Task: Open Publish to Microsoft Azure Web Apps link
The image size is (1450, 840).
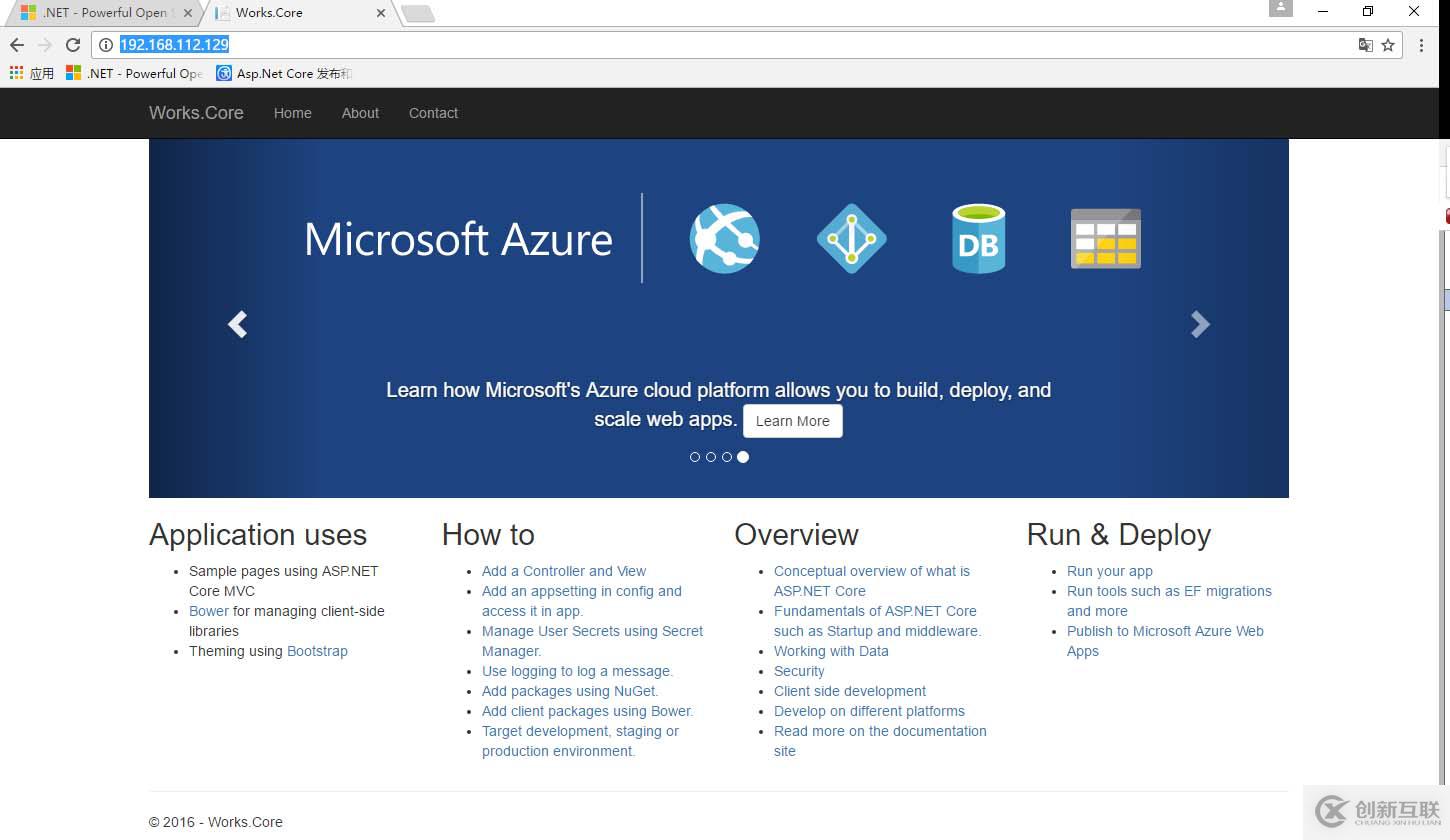Action: (x=1165, y=641)
